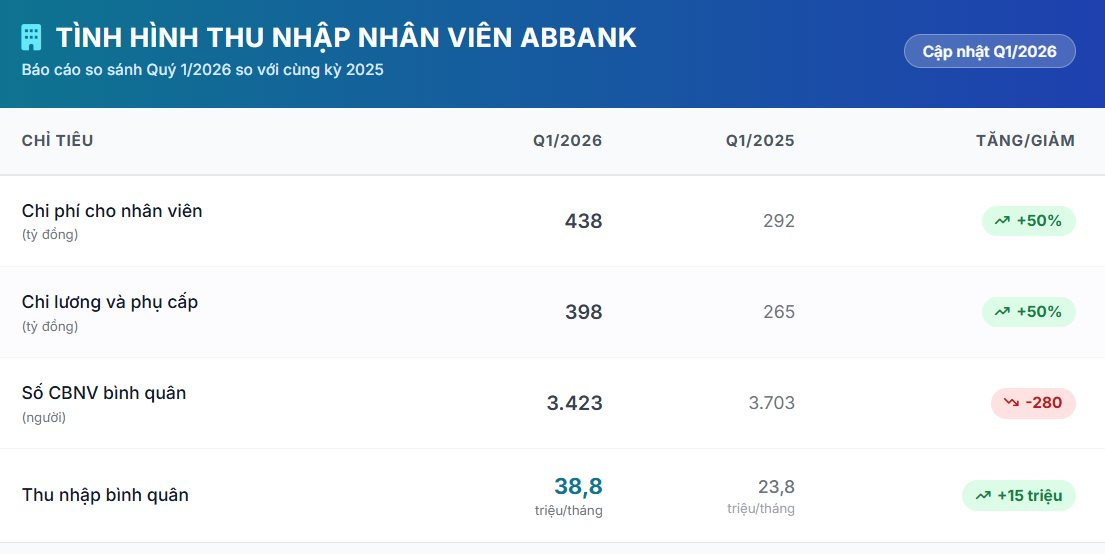This screenshot has width=1105, height=554.
Task: Click the +15 triệu change badge
Action: (x=1019, y=495)
